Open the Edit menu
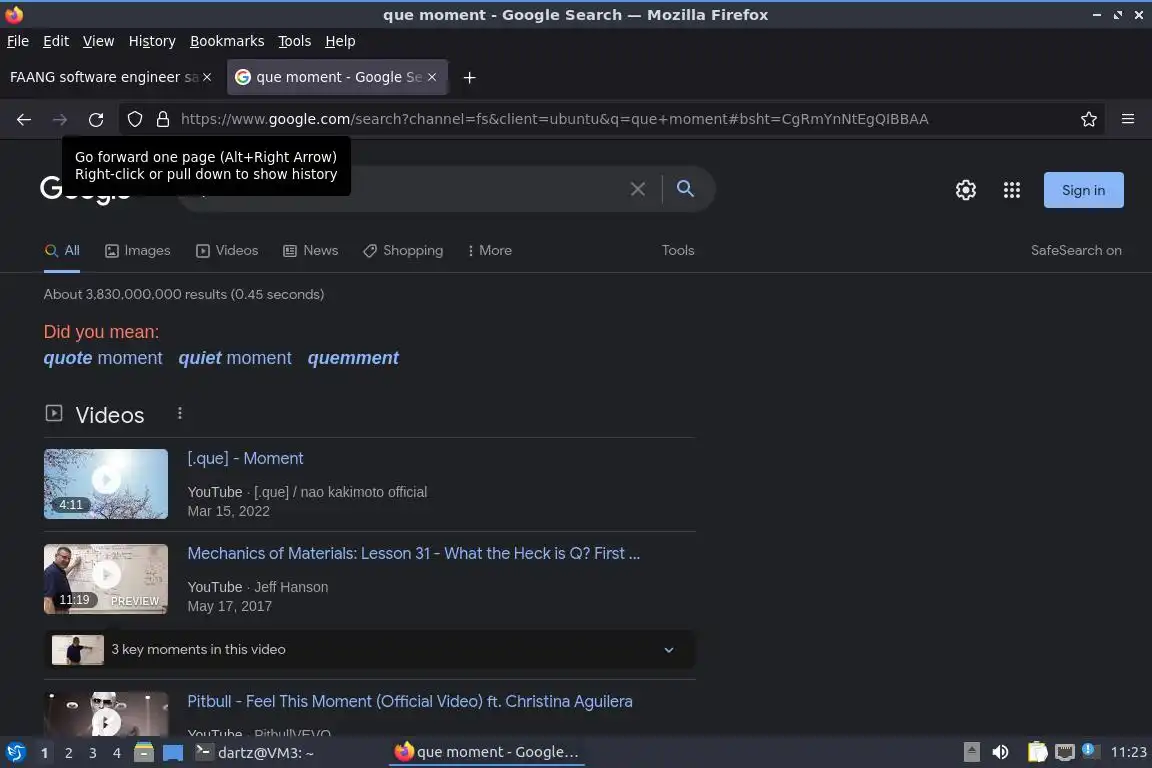The height and width of the screenshot is (768, 1152). click(x=56, y=41)
